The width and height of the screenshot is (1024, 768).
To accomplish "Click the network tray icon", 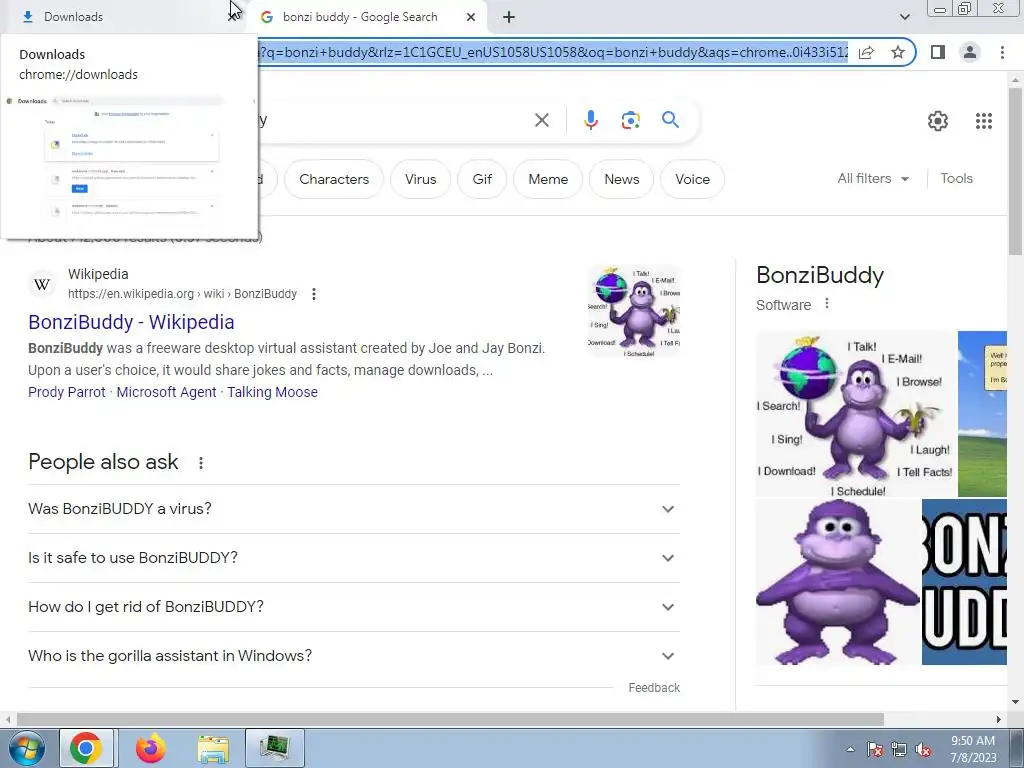I will pos(899,749).
